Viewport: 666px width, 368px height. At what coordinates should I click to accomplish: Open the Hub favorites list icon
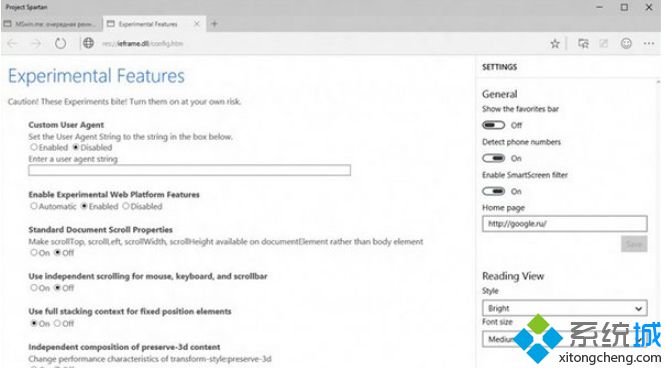pyautogui.click(x=584, y=43)
